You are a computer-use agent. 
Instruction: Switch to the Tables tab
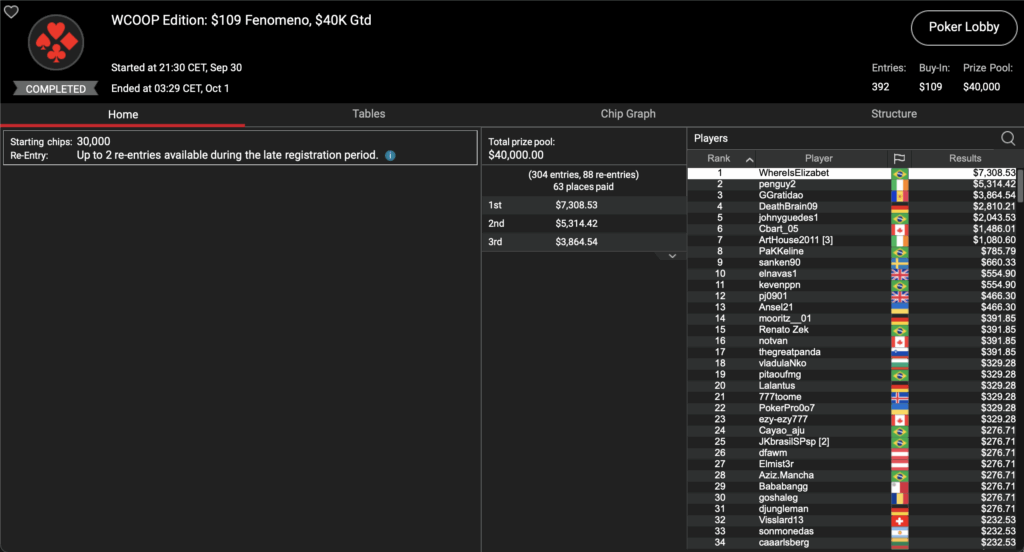(x=368, y=114)
